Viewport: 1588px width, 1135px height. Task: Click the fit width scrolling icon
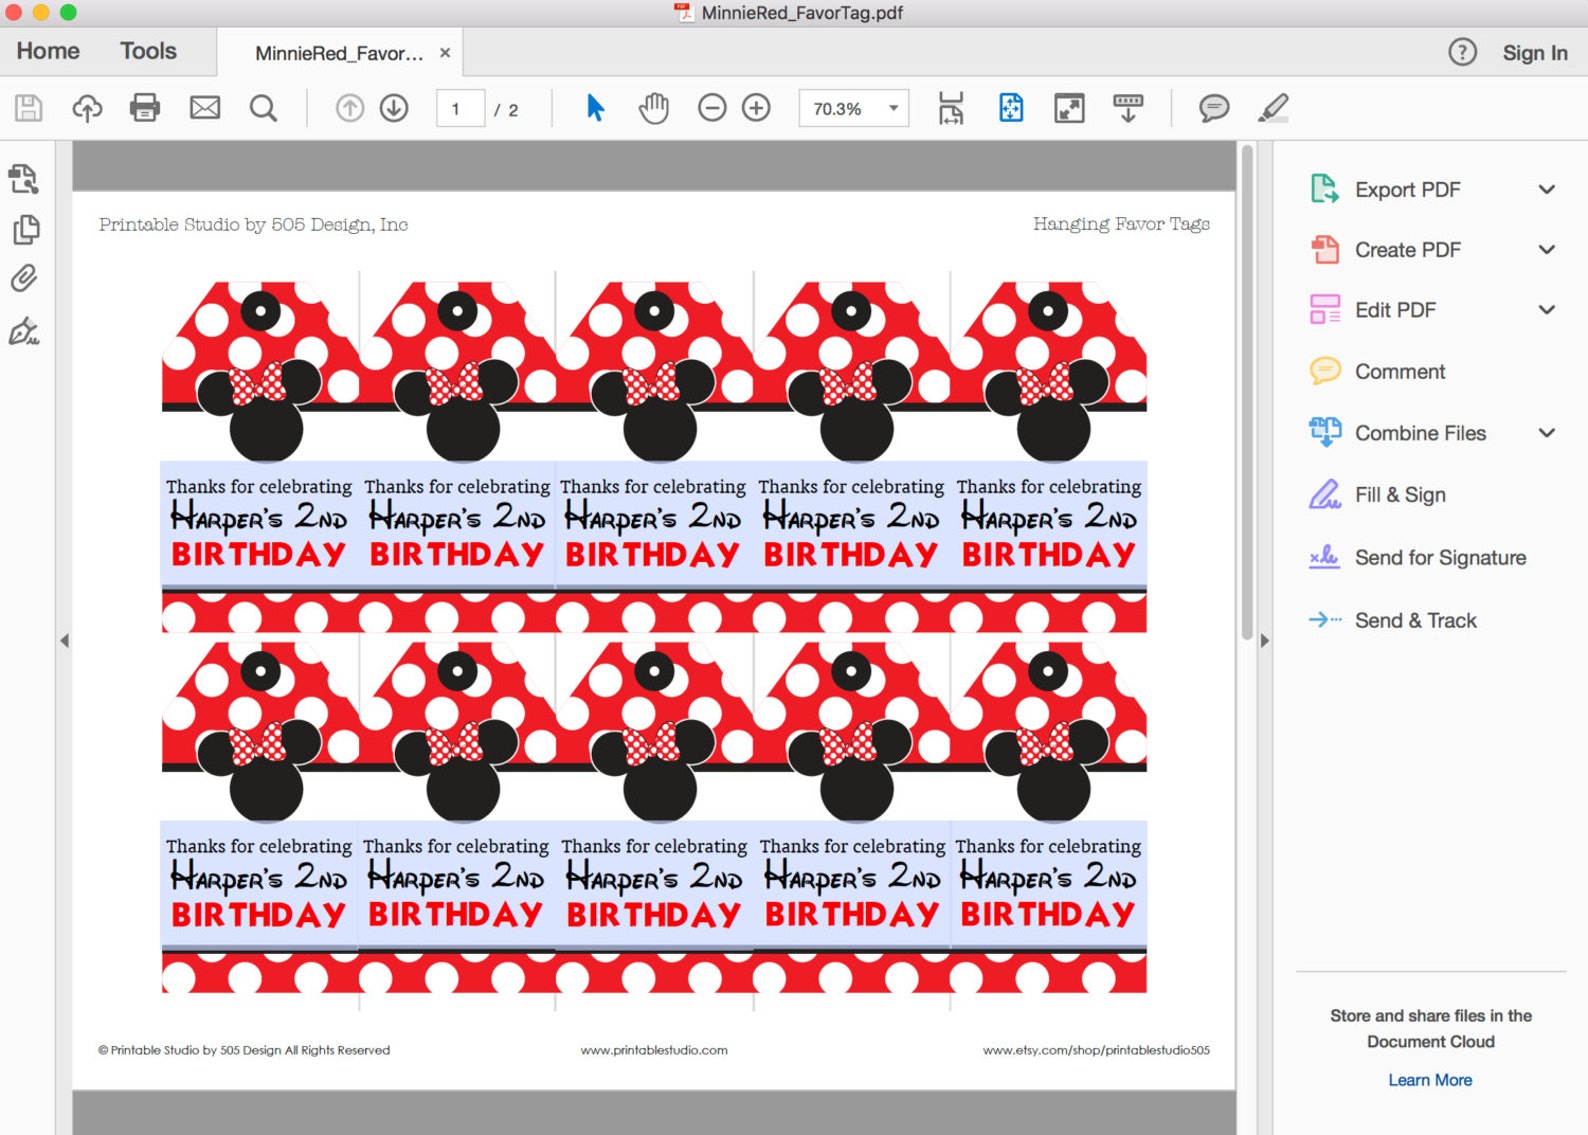pos(951,108)
